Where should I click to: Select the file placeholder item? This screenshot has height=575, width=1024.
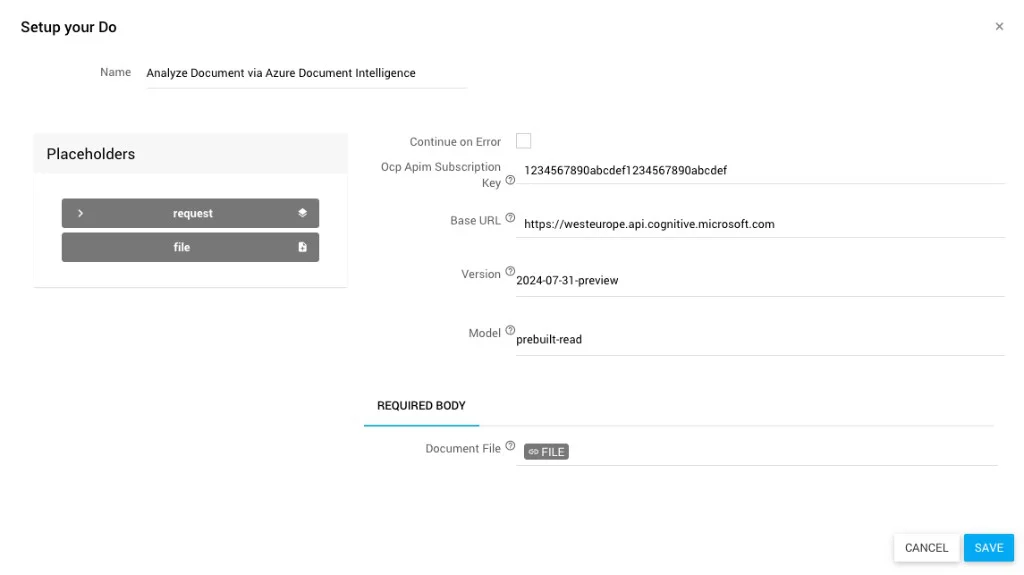tap(182, 247)
